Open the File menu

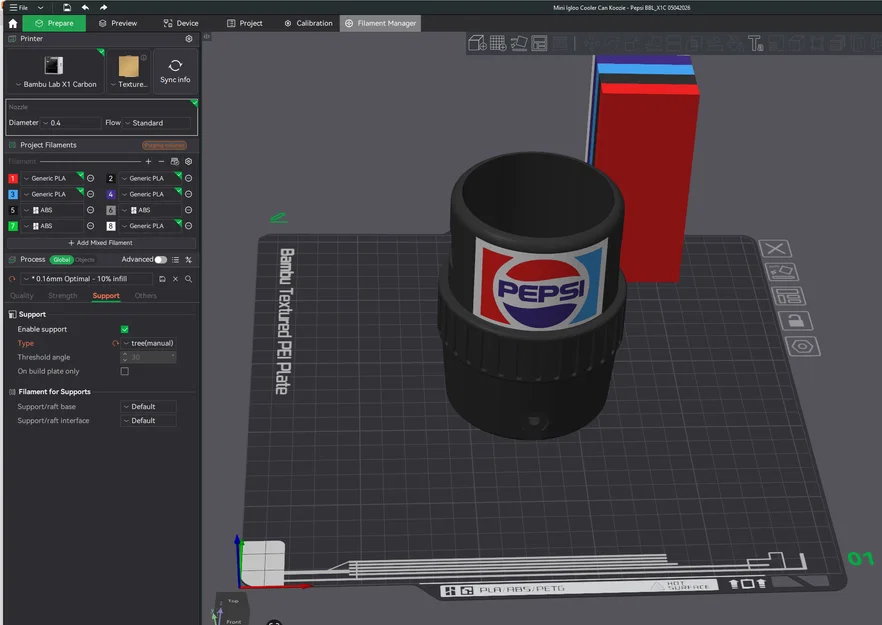click(x=19, y=7)
